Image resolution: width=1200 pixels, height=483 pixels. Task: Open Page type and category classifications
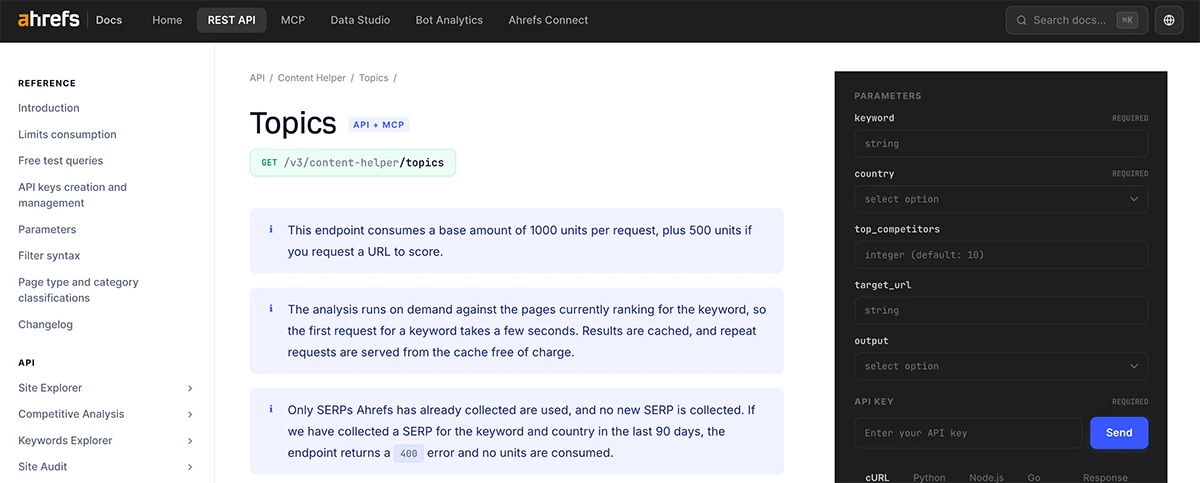[78, 290]
